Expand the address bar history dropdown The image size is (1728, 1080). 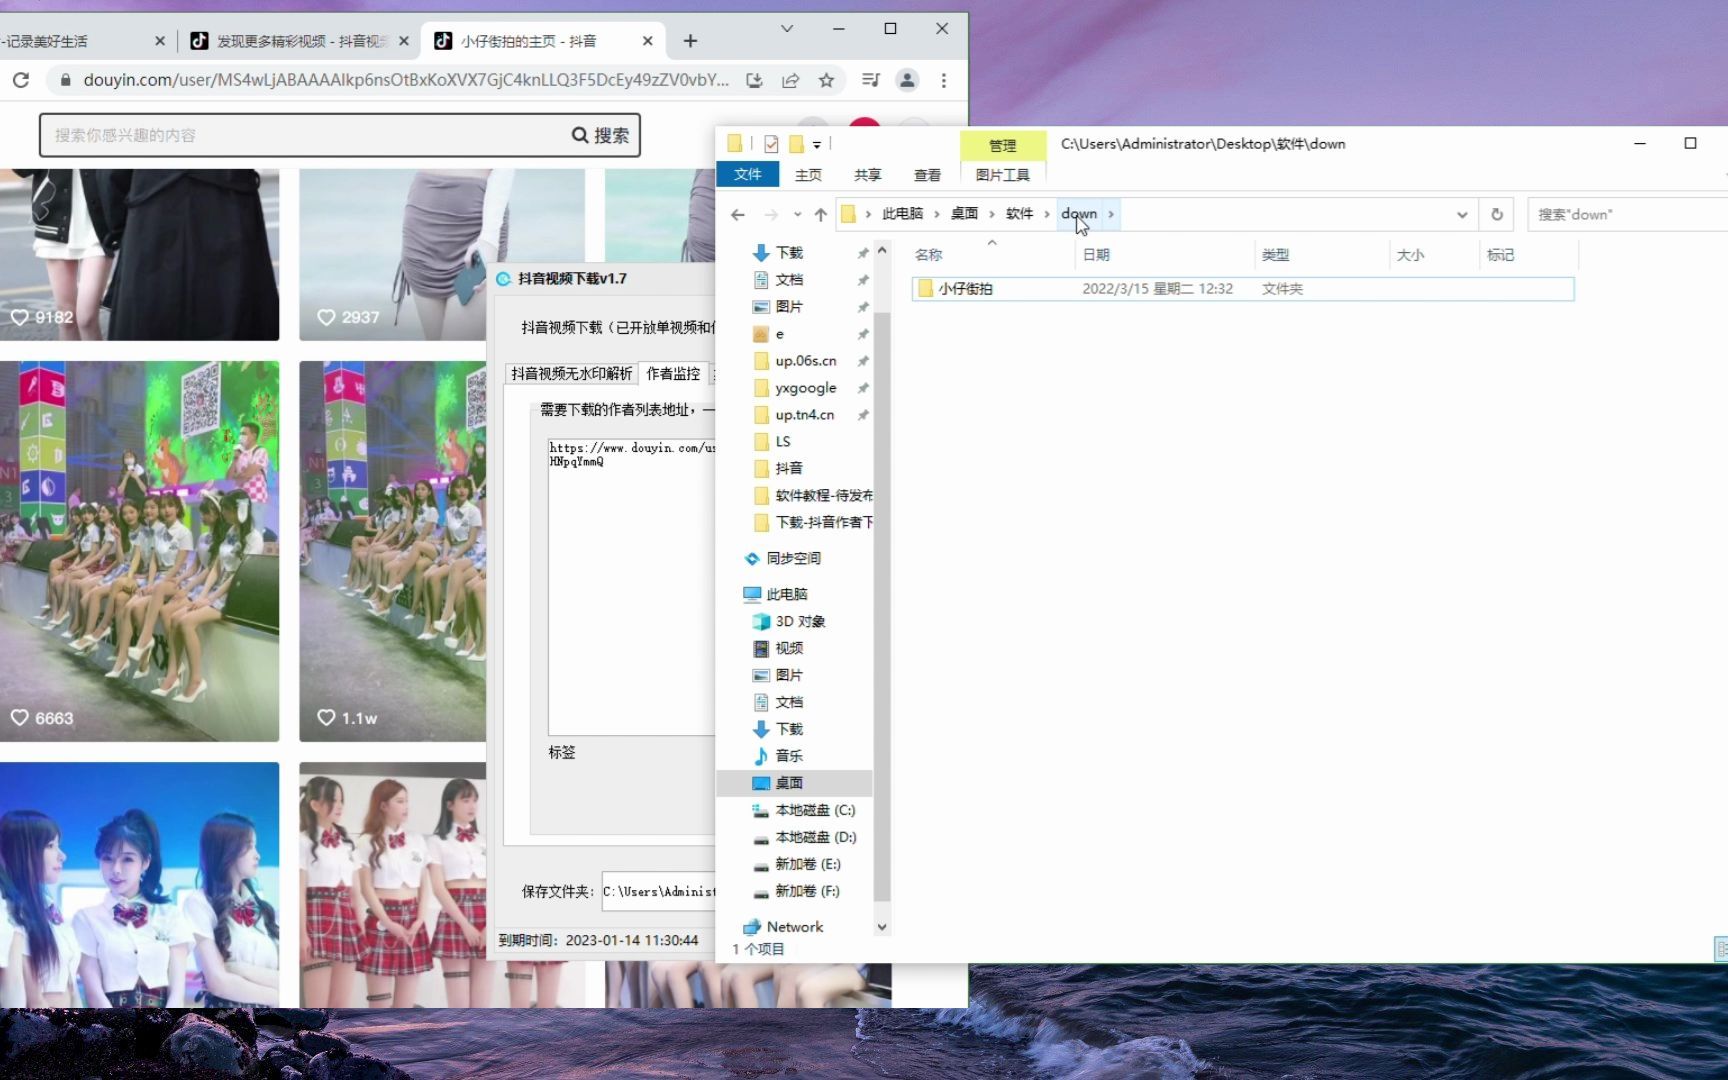click(x=1462, y=214)
